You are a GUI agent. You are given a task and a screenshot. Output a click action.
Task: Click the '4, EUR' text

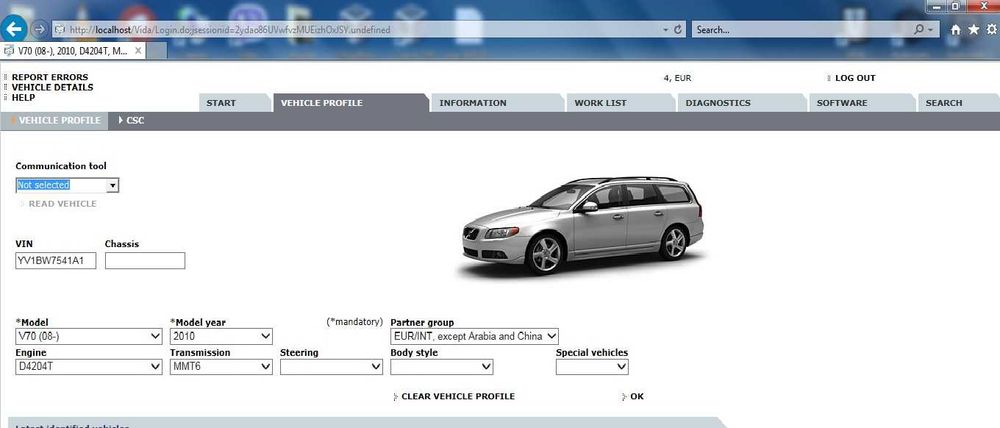[677, 78]
